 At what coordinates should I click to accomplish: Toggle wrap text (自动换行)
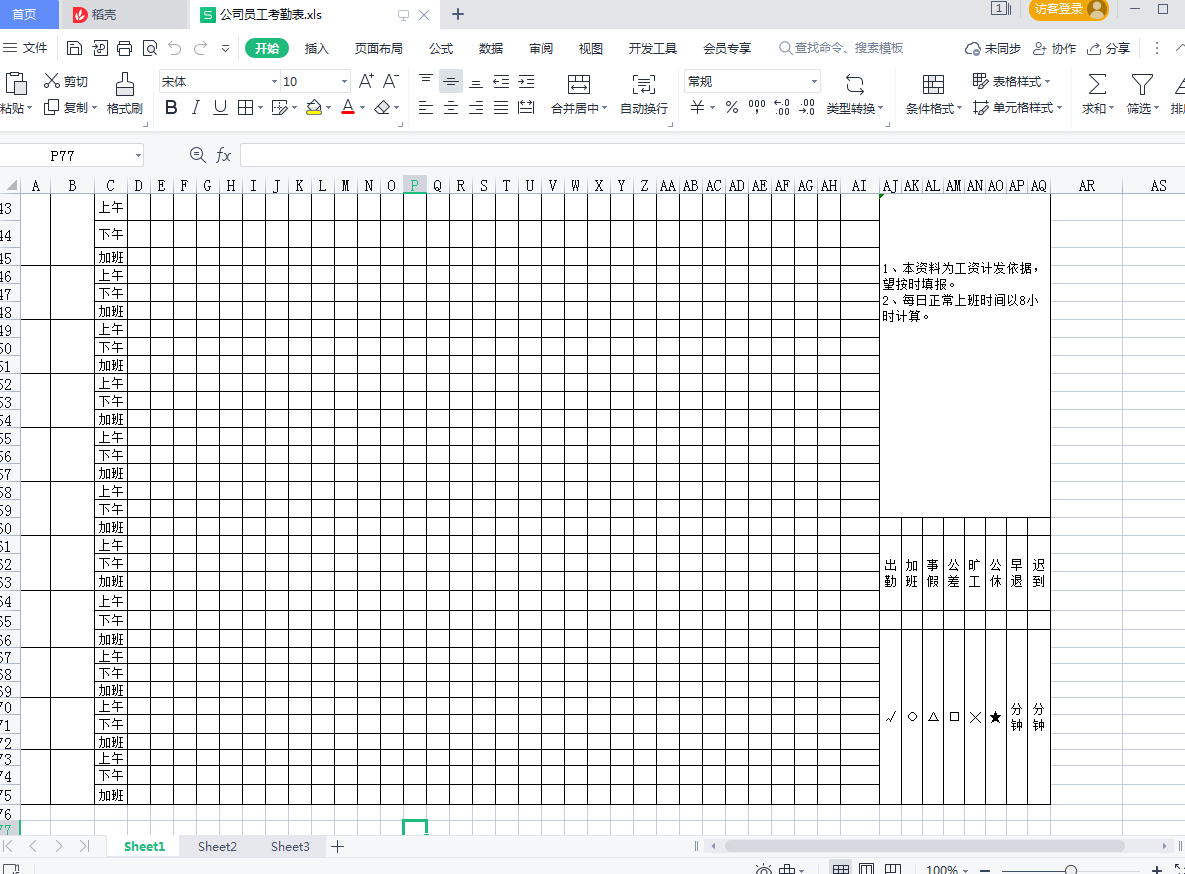point(644,84)
